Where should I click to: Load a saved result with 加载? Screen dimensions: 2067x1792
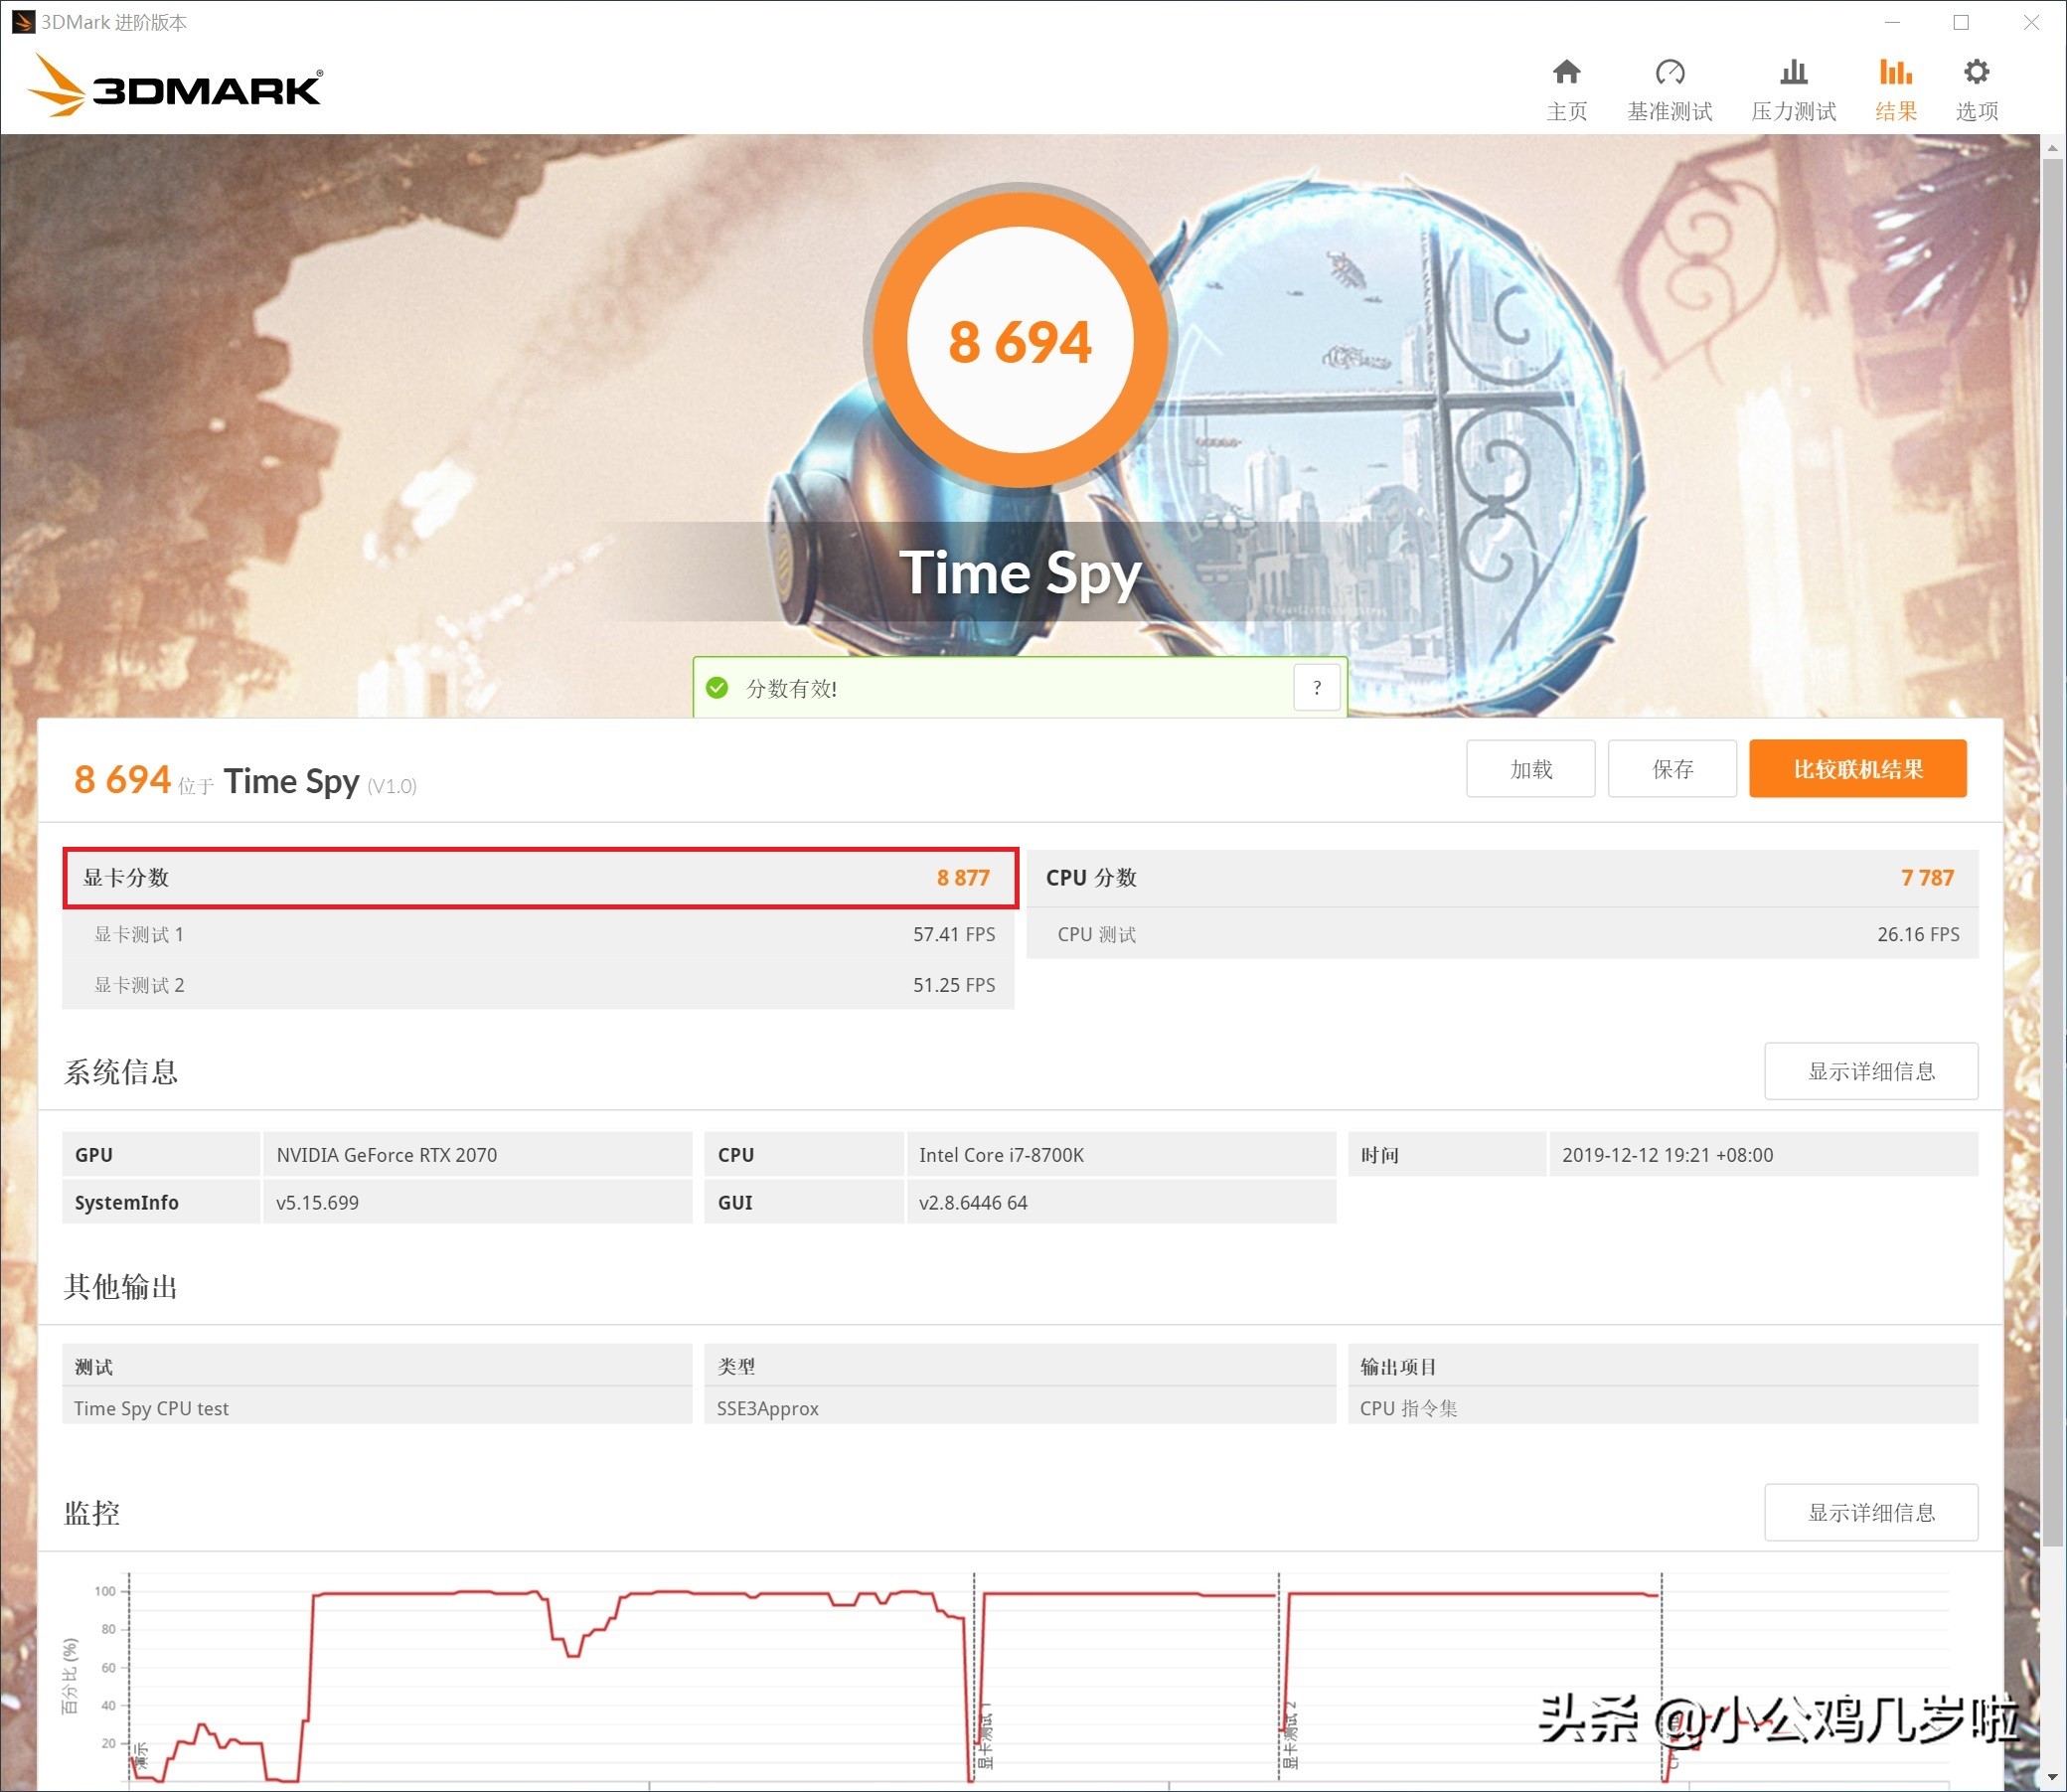click(1530, 768)
